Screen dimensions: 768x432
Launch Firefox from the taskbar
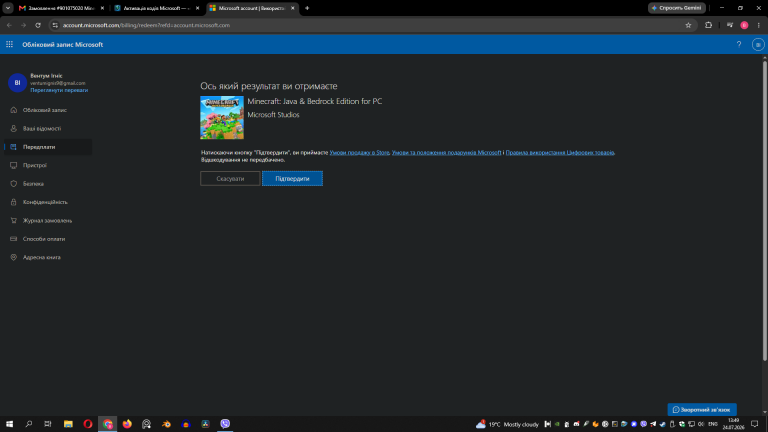(x=127, y=424)
